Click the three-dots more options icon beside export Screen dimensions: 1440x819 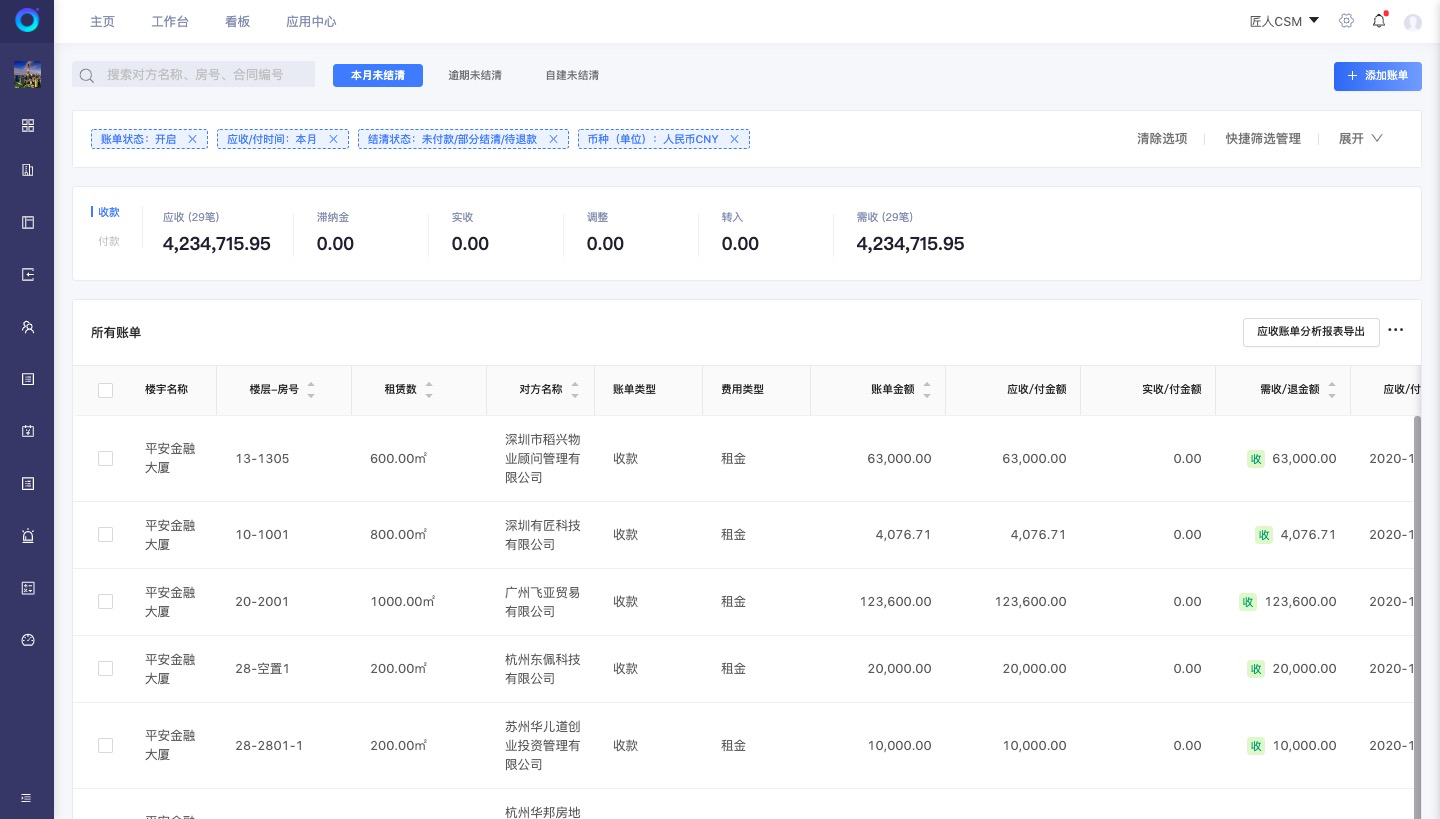click(x=1396, y=331)
